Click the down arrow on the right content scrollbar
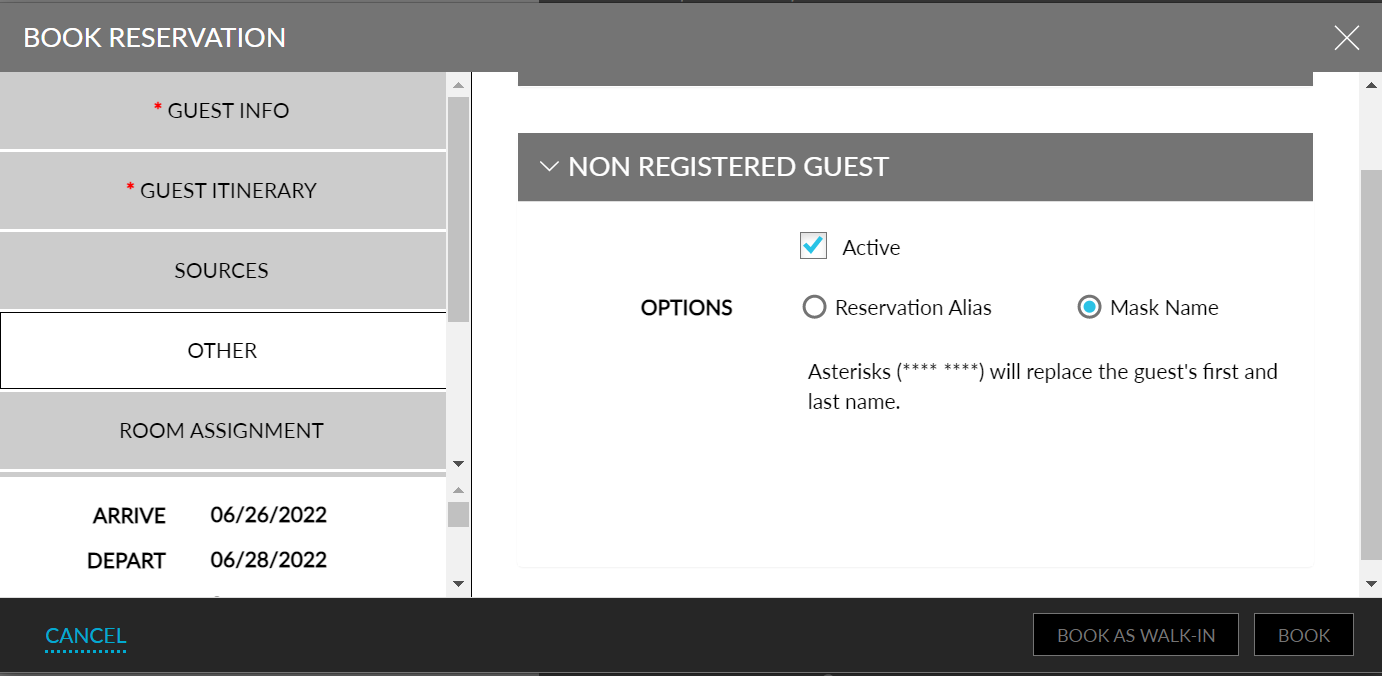The width and height of the screenshot is (1382, 676). [x=1368, y=581]
